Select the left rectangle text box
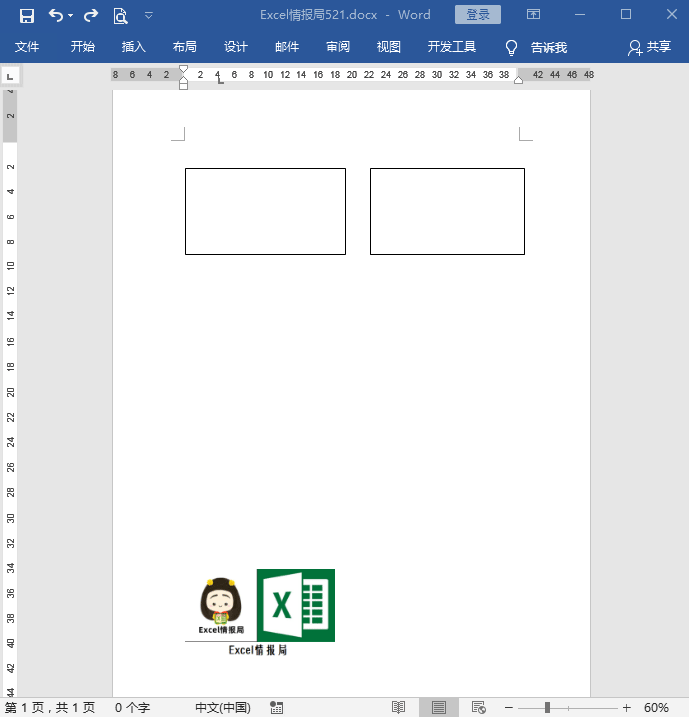689x717 pixels. [265, 211]
